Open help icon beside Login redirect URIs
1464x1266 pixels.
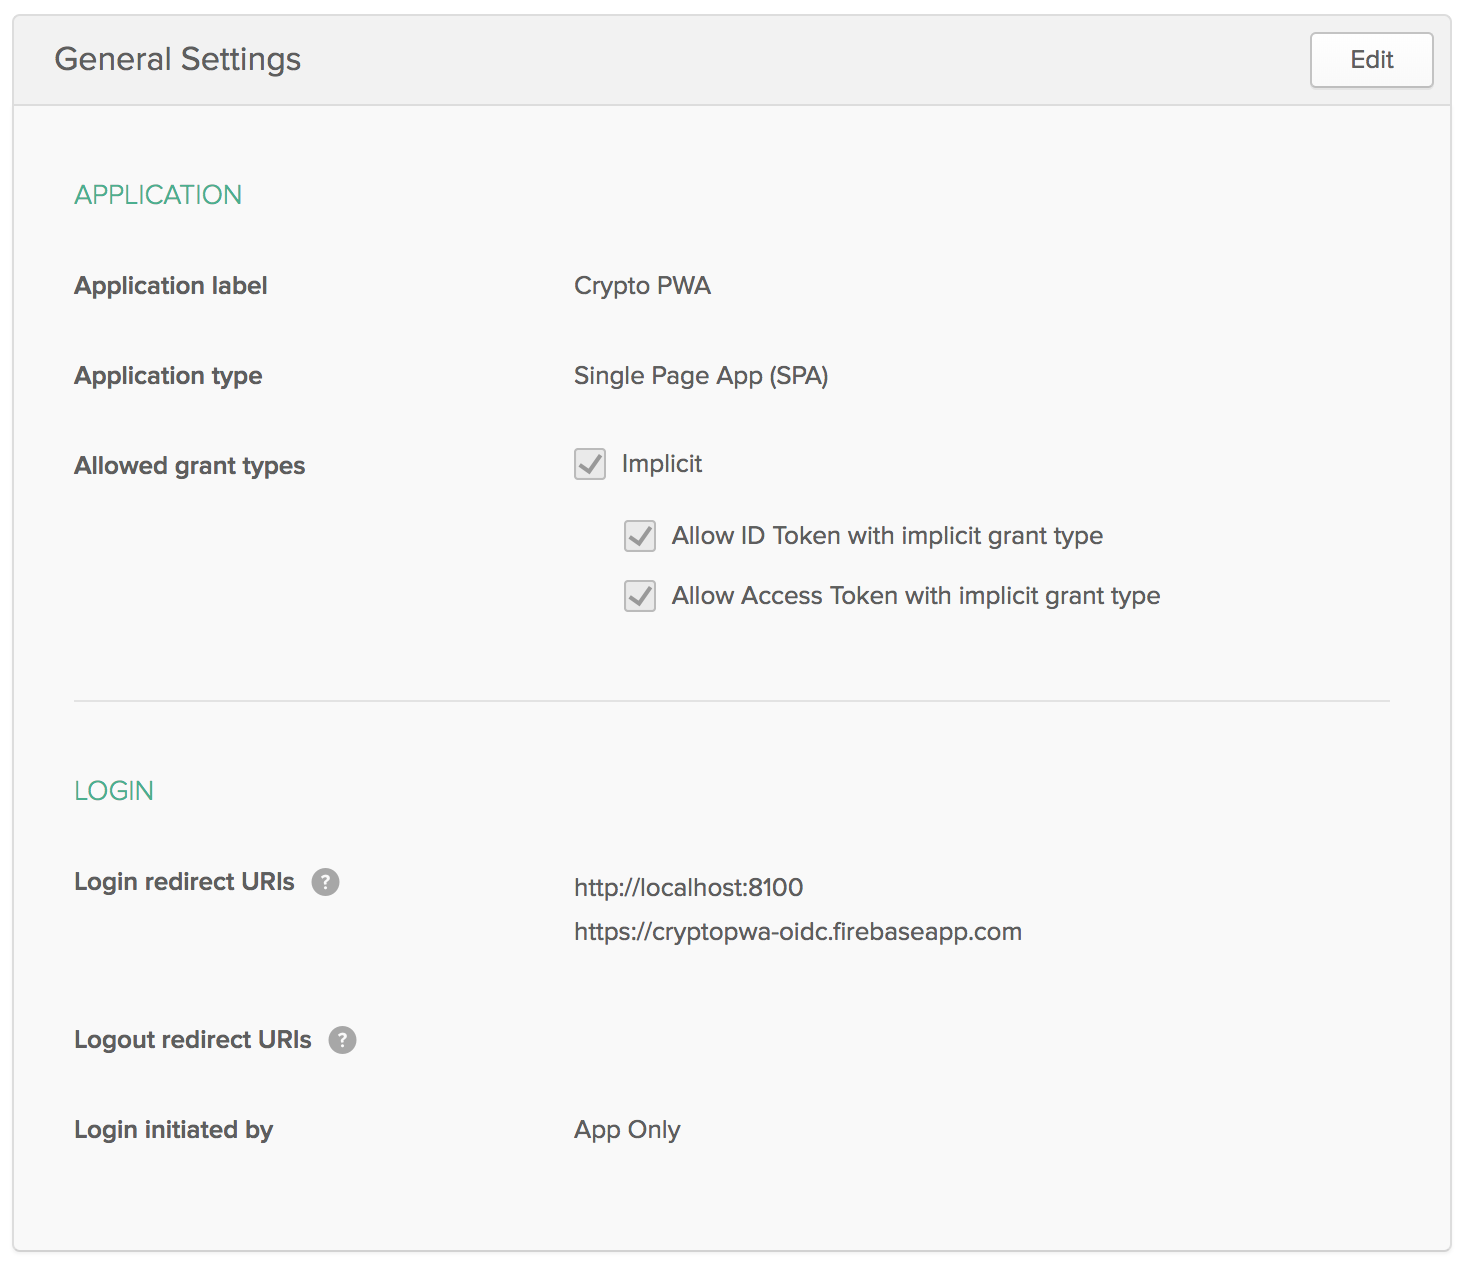pos(325,882)
